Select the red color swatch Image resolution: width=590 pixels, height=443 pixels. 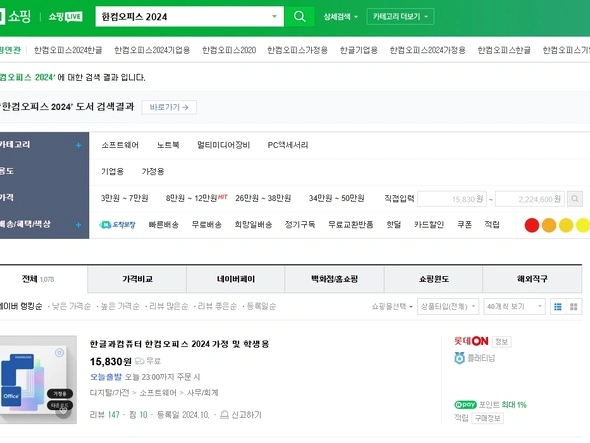pos(532,225)
